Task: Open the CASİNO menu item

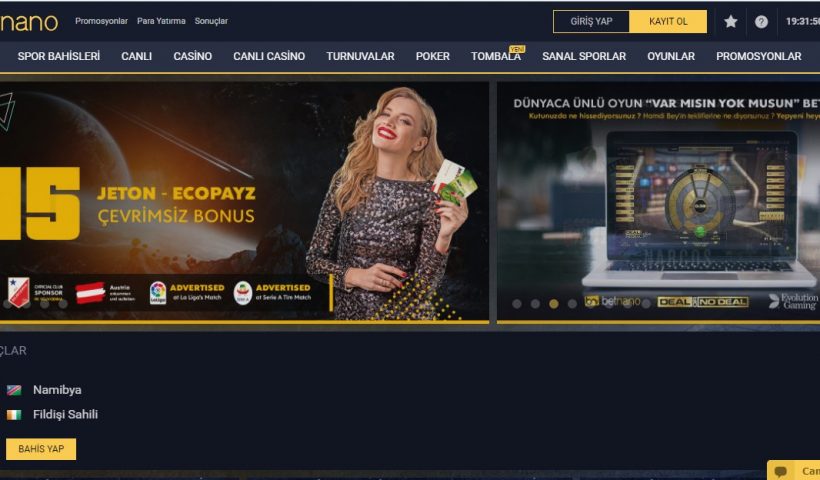Action: [x=192, y=56]
